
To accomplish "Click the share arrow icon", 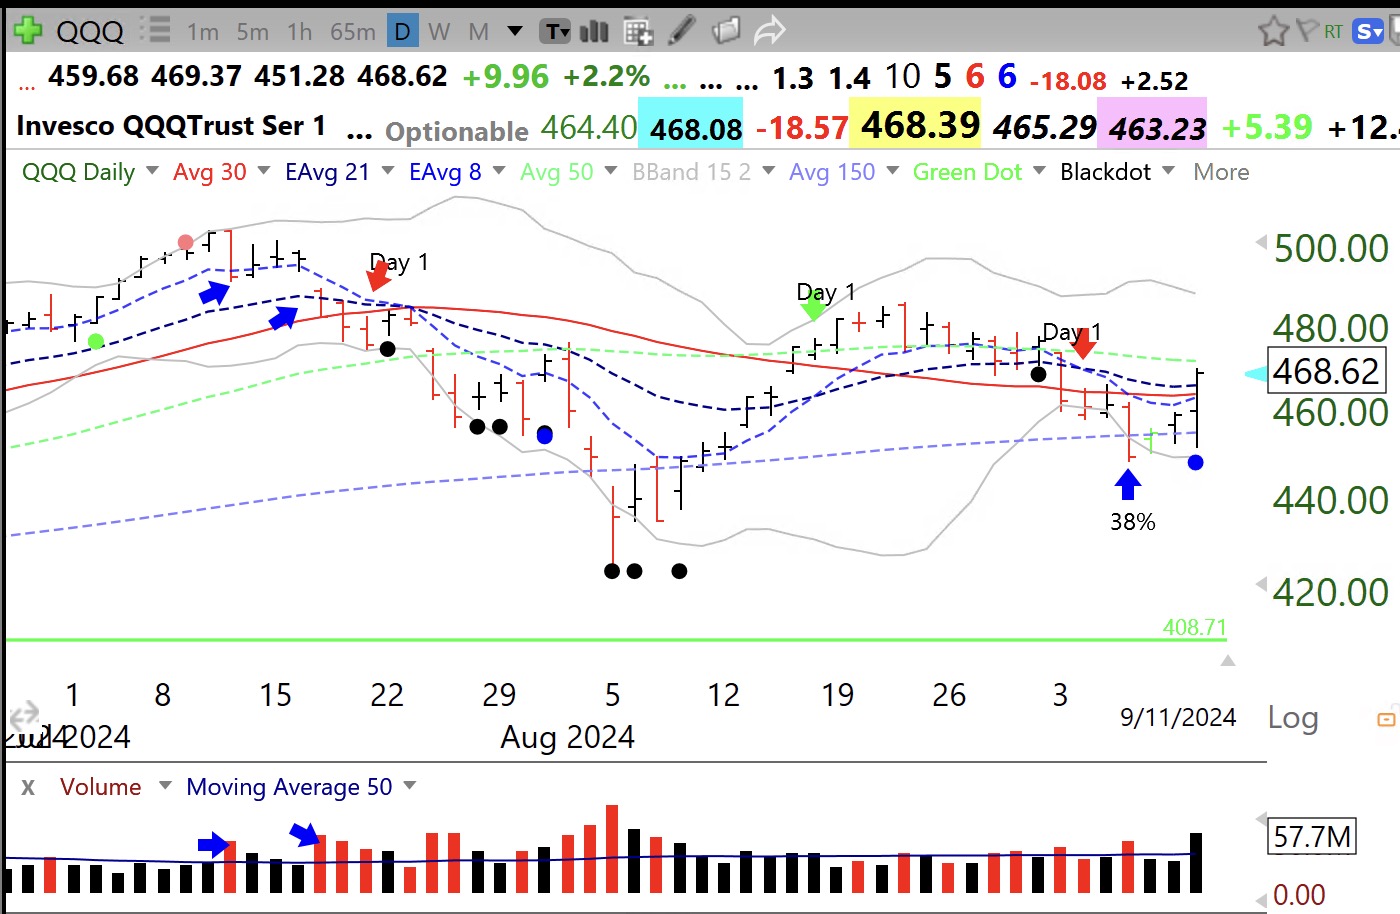I will (x=769, y=31).
